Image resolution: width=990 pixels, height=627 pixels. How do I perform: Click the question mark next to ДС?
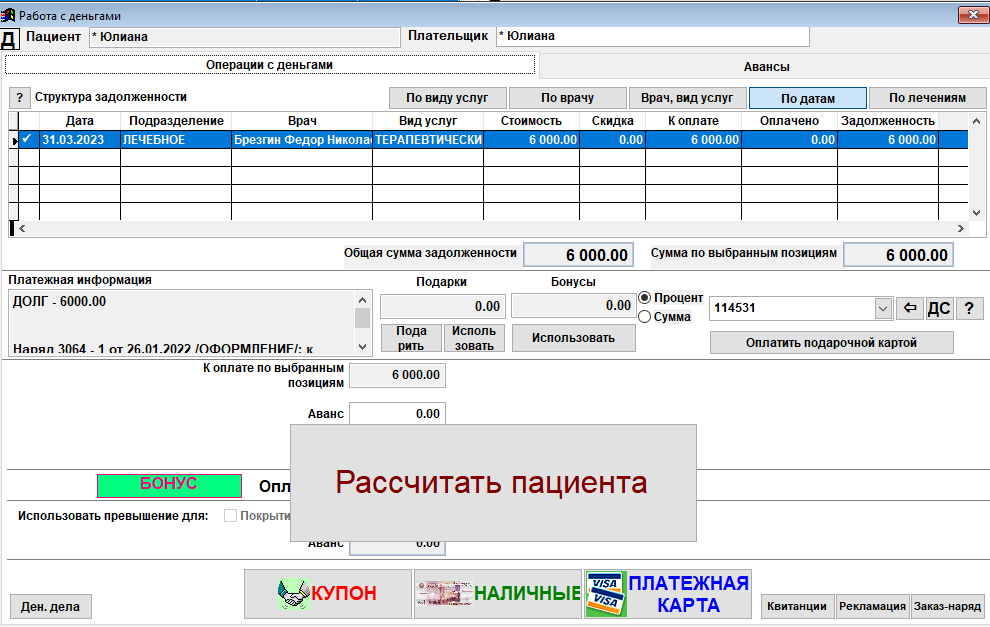pyautogui.click(x=967, y=309)
